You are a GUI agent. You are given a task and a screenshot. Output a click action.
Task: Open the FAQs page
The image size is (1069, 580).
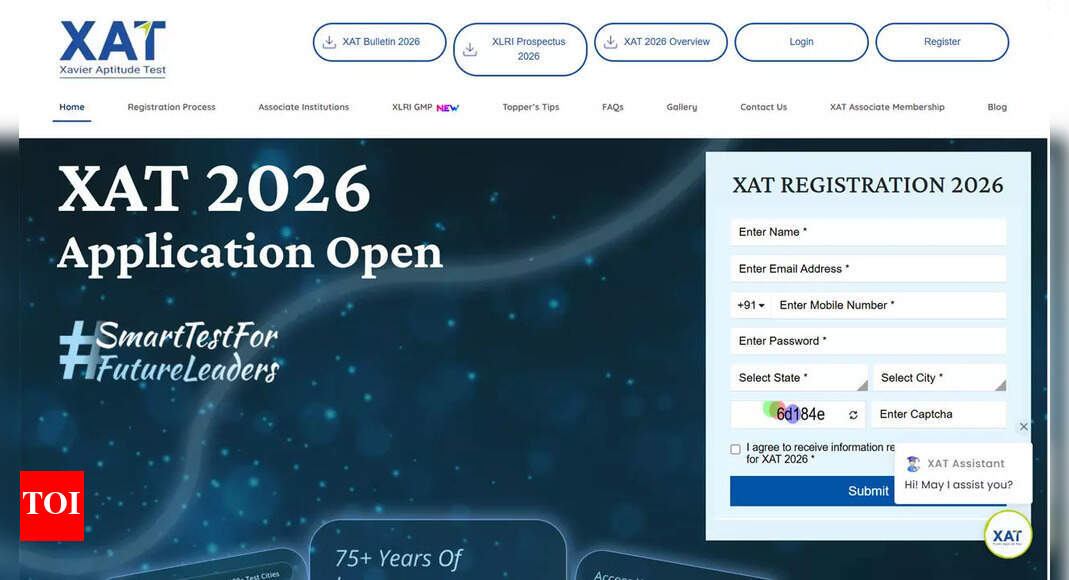(612, 107)
